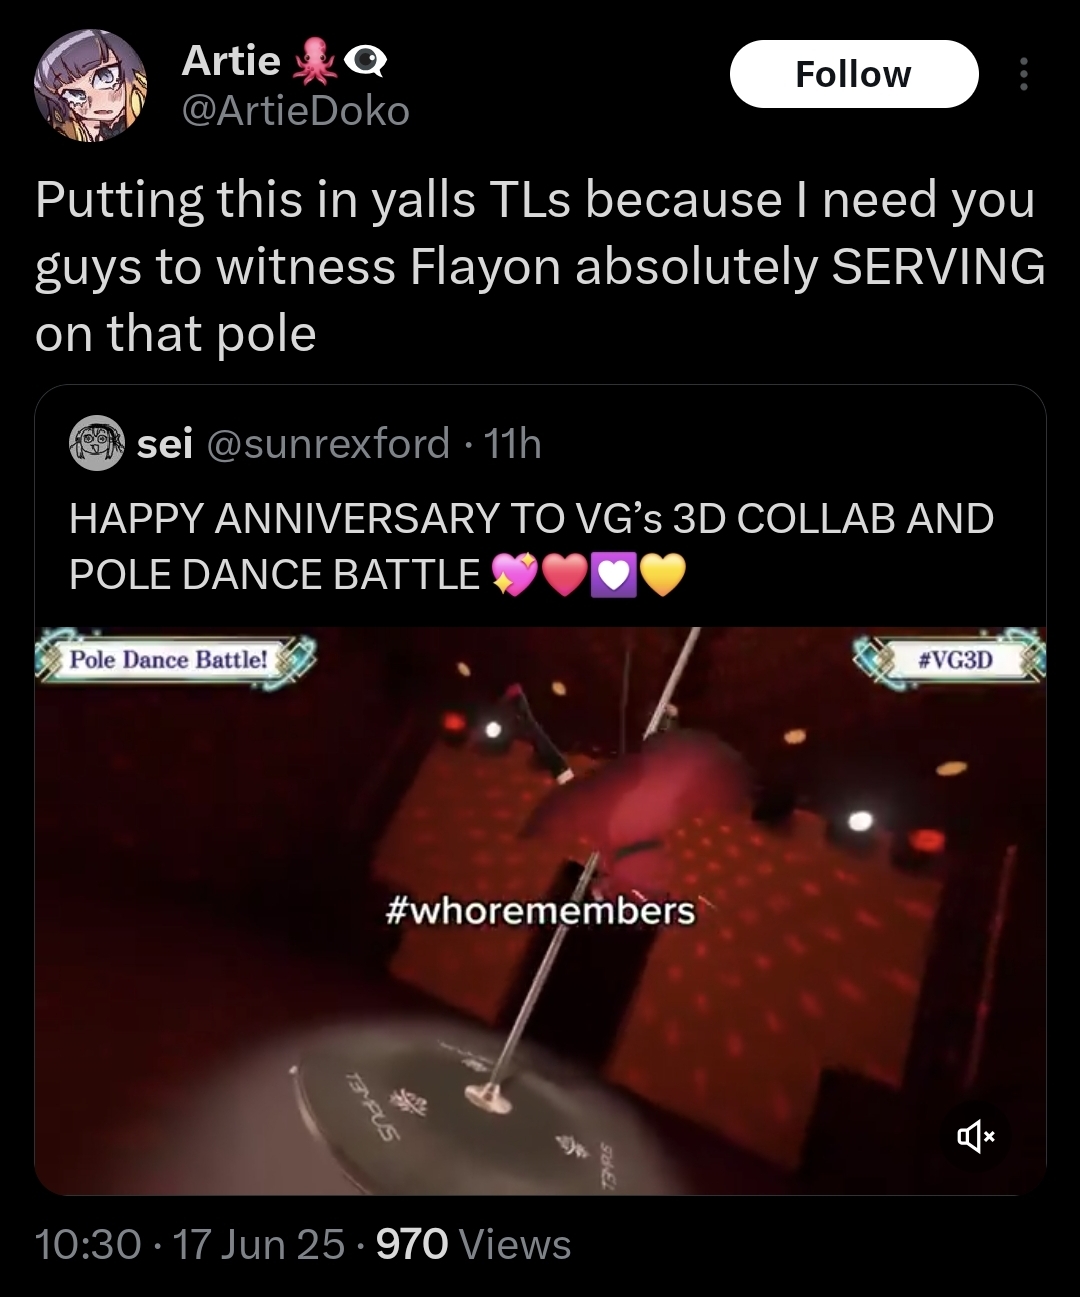Click sei's display name in quoted tweet

pos(165,443)
